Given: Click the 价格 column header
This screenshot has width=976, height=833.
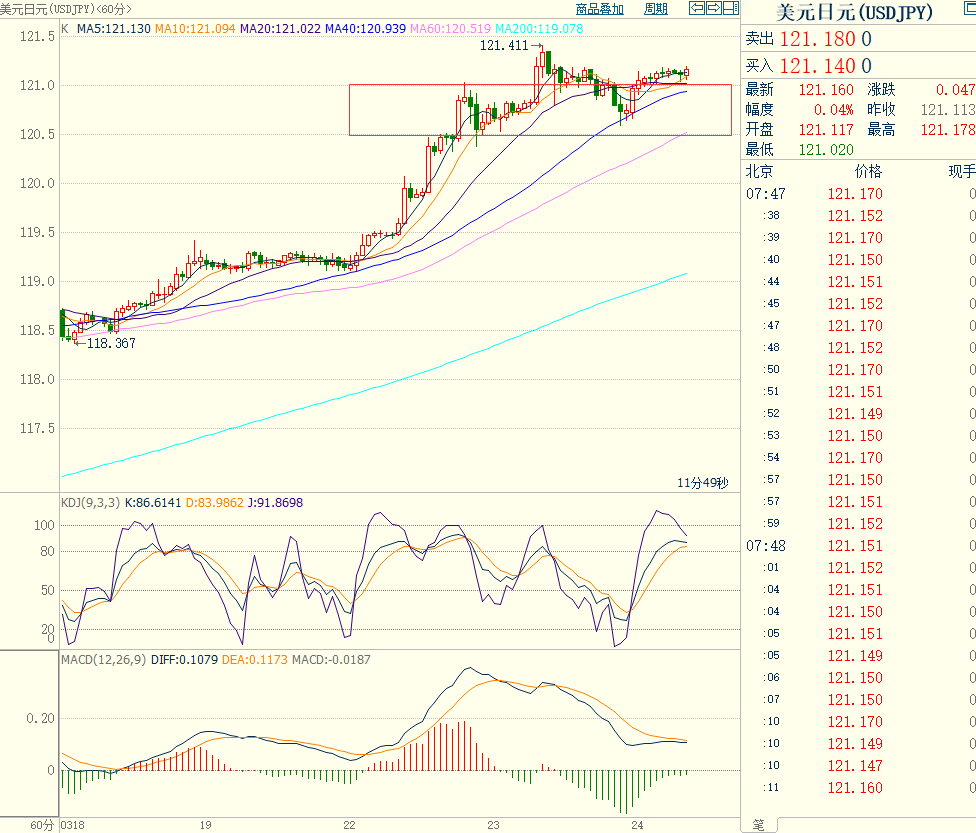Looking at the screenshot, I should [x=868, y=171].
